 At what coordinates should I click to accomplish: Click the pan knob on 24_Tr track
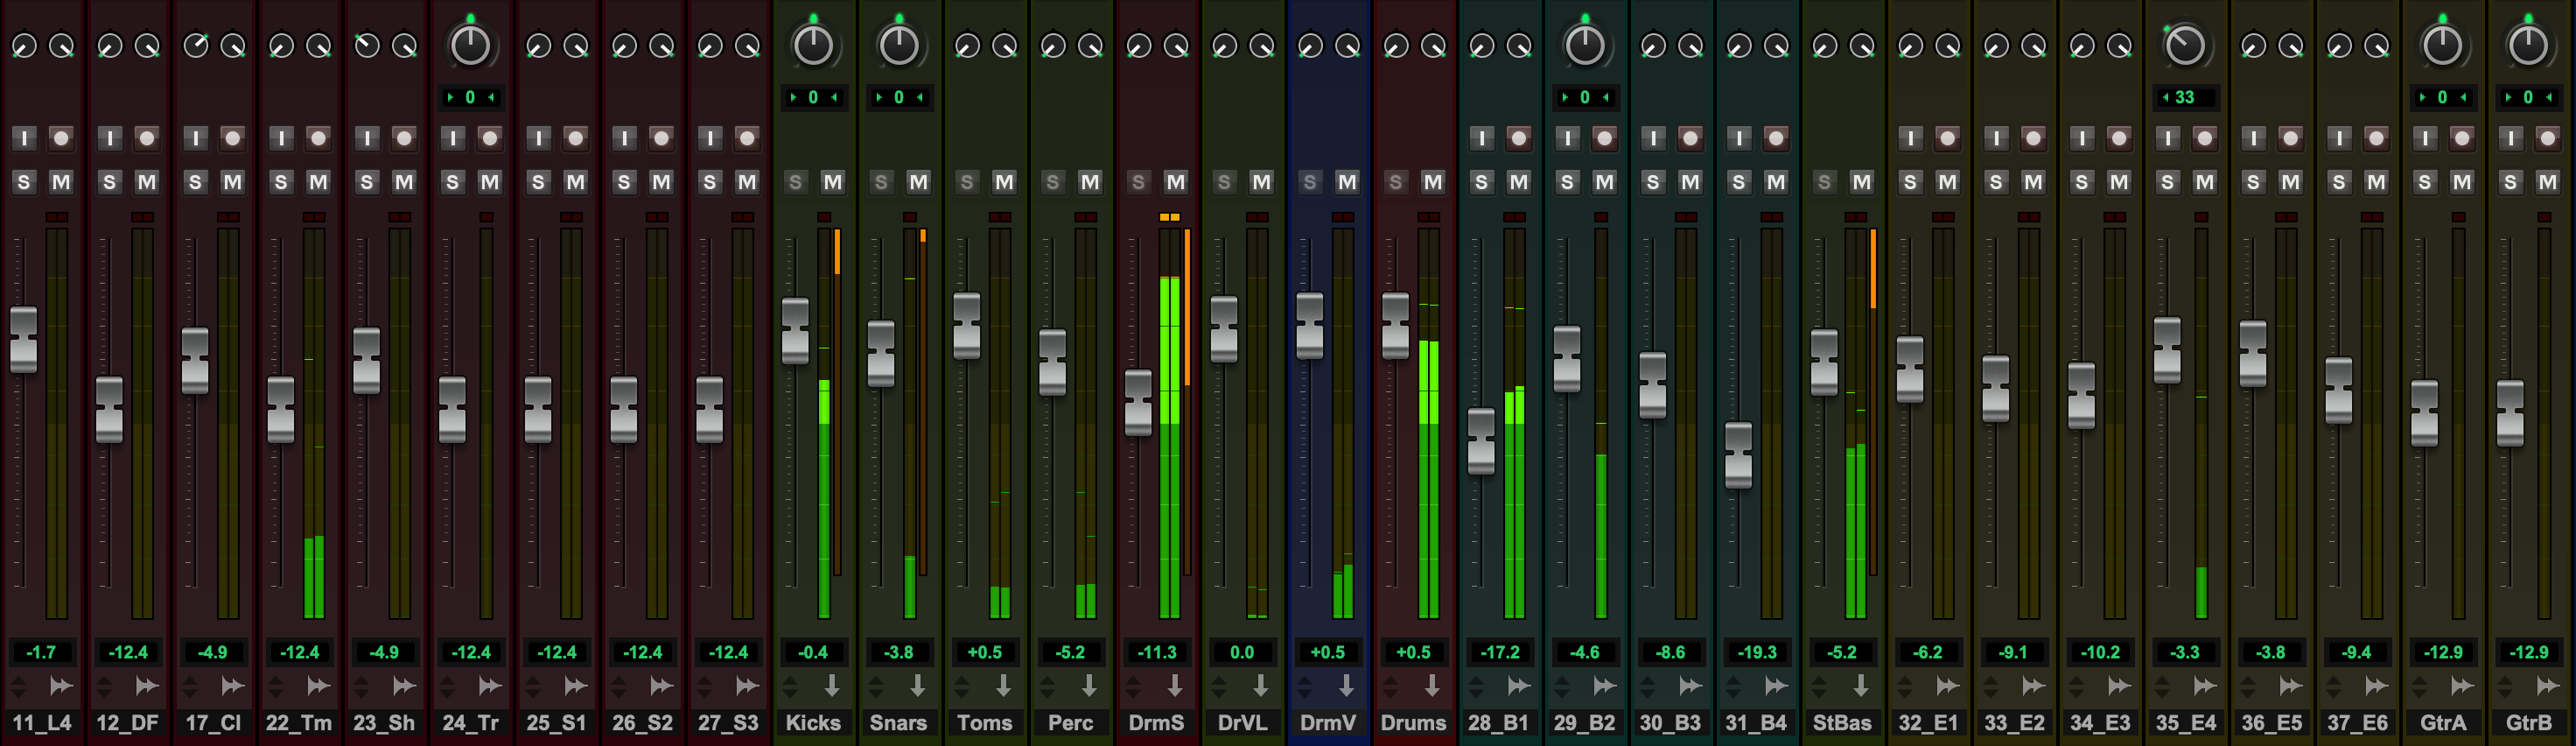point(470,45)
